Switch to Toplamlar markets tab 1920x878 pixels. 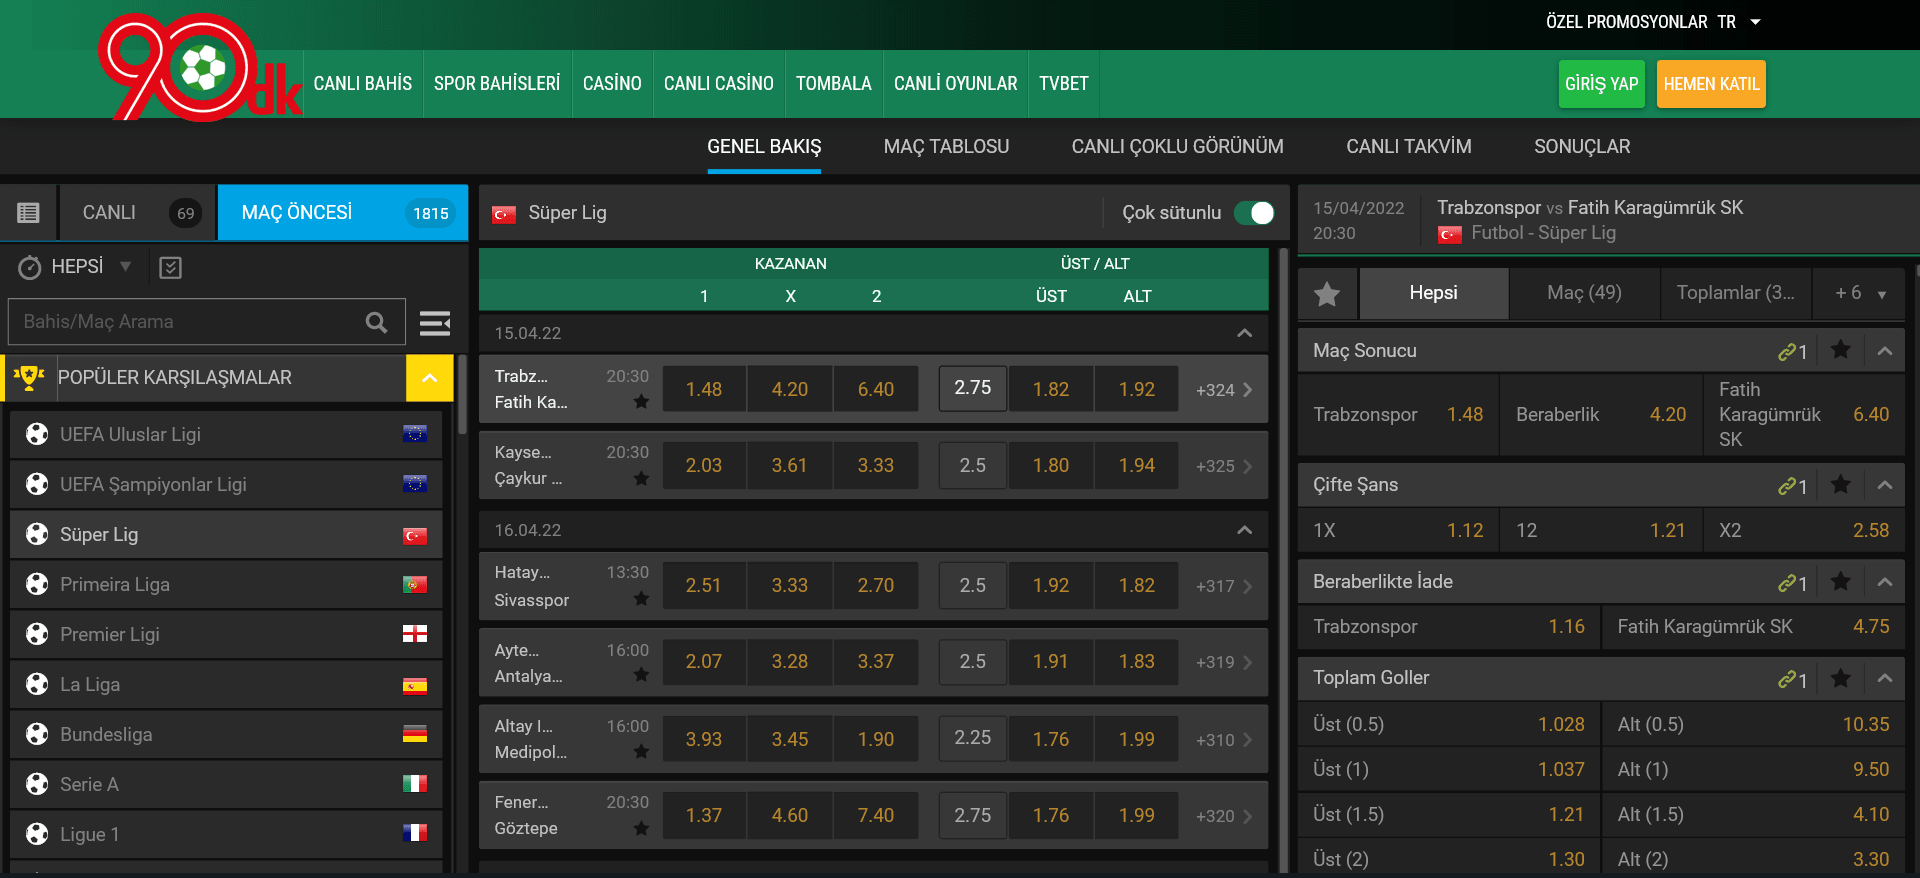click(x=1736, y=294)
